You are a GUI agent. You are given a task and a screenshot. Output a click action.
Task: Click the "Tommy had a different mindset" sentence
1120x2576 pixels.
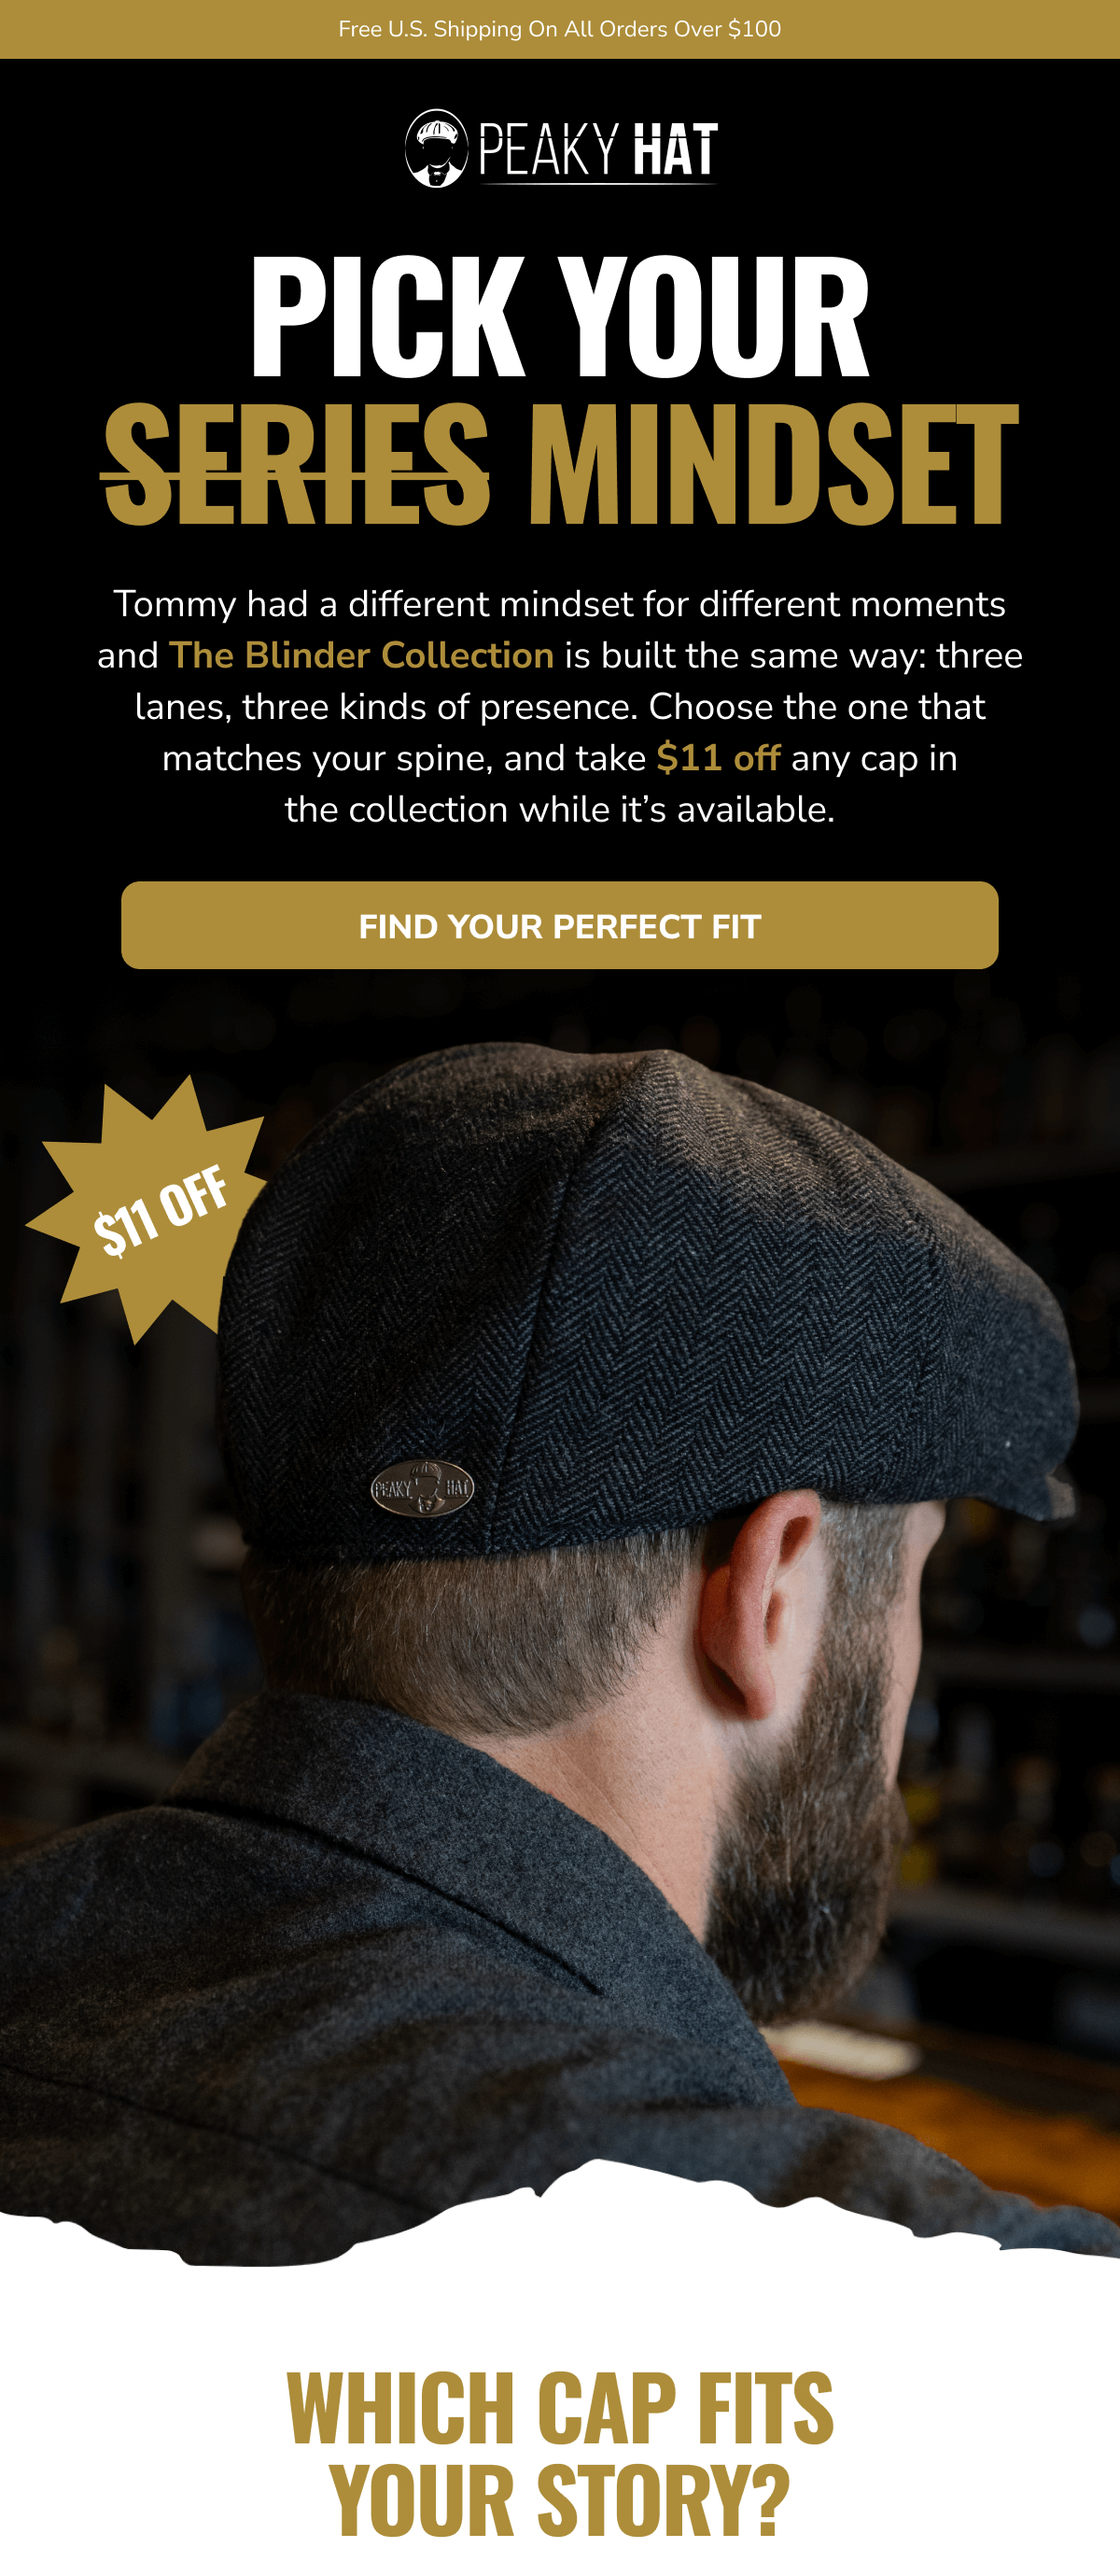(x=559, y=604)
